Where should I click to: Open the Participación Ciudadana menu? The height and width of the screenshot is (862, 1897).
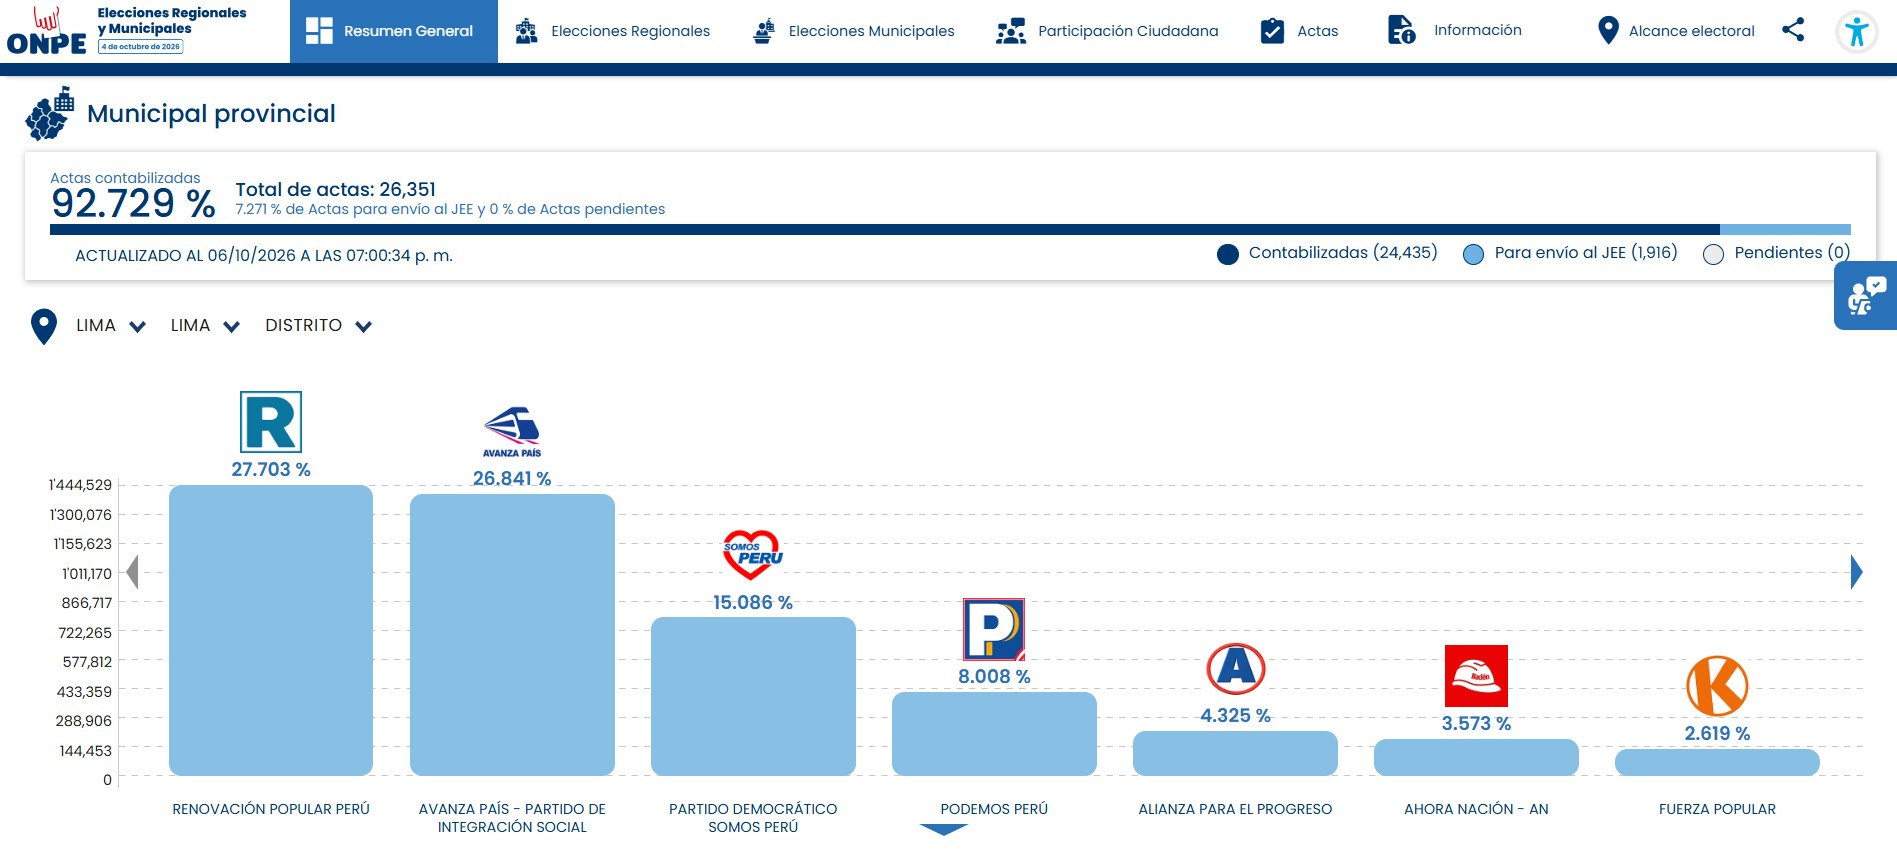pyautogui.click(x=1107, y=31)
